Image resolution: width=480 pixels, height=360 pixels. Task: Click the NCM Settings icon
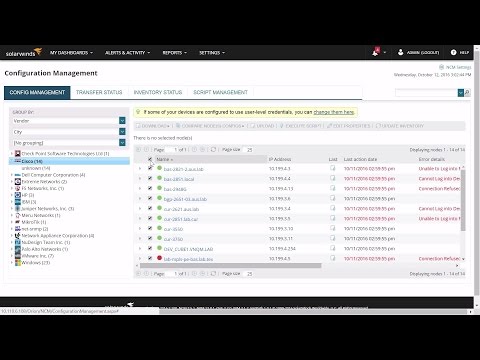(441, 67)
